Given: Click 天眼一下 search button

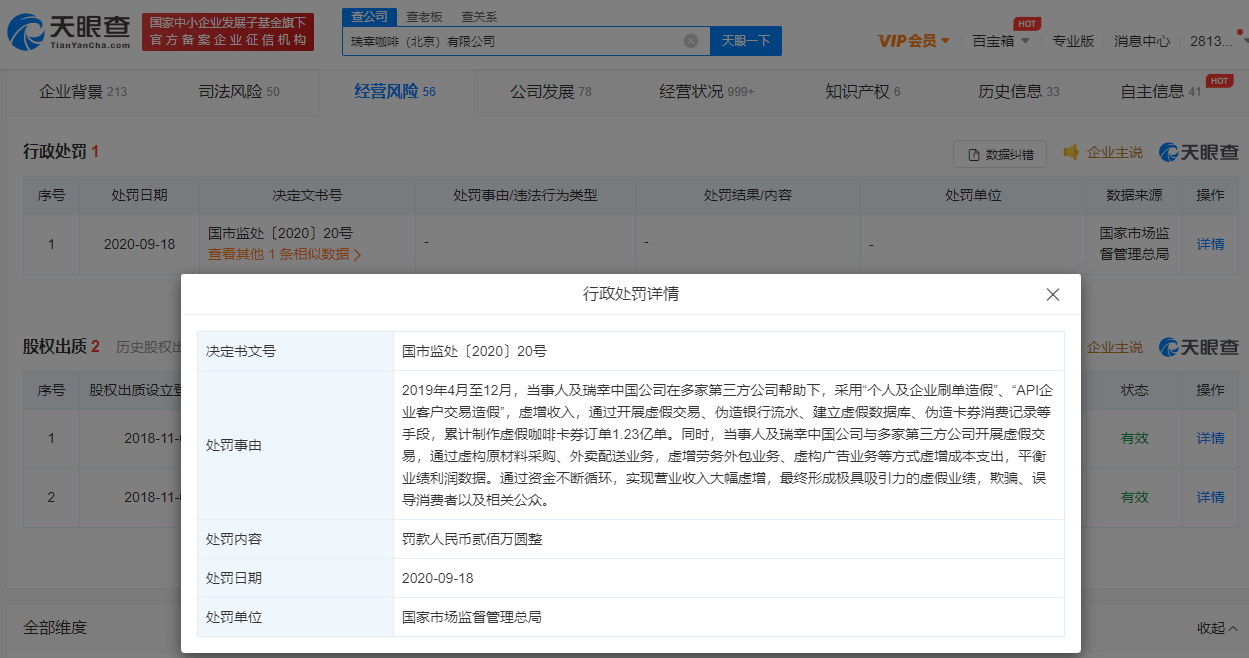Looking at the screenshot, I should click(746, 41).
